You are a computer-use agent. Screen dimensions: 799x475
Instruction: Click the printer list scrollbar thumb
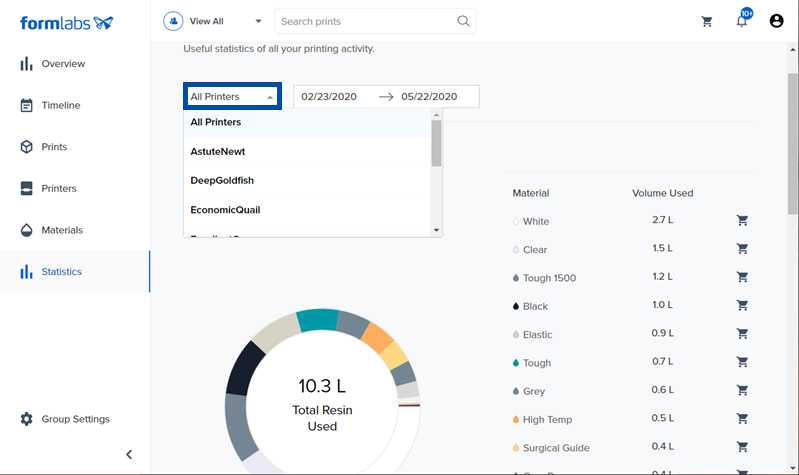436,143
